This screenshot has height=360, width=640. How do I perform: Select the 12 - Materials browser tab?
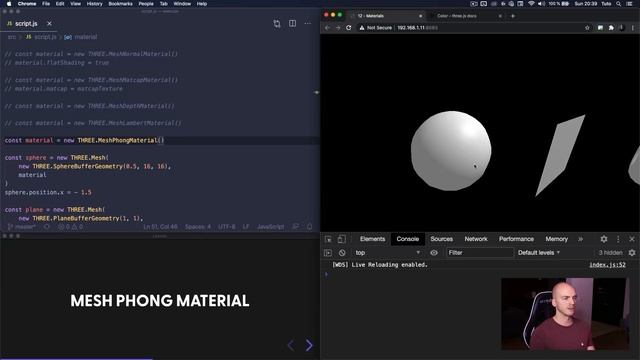coord(386,16)
